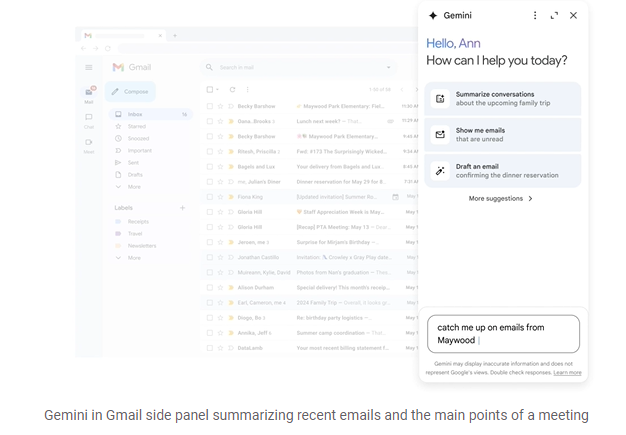
Task: Select the Summarize conversations suggestion
Action: coord(502,99)
